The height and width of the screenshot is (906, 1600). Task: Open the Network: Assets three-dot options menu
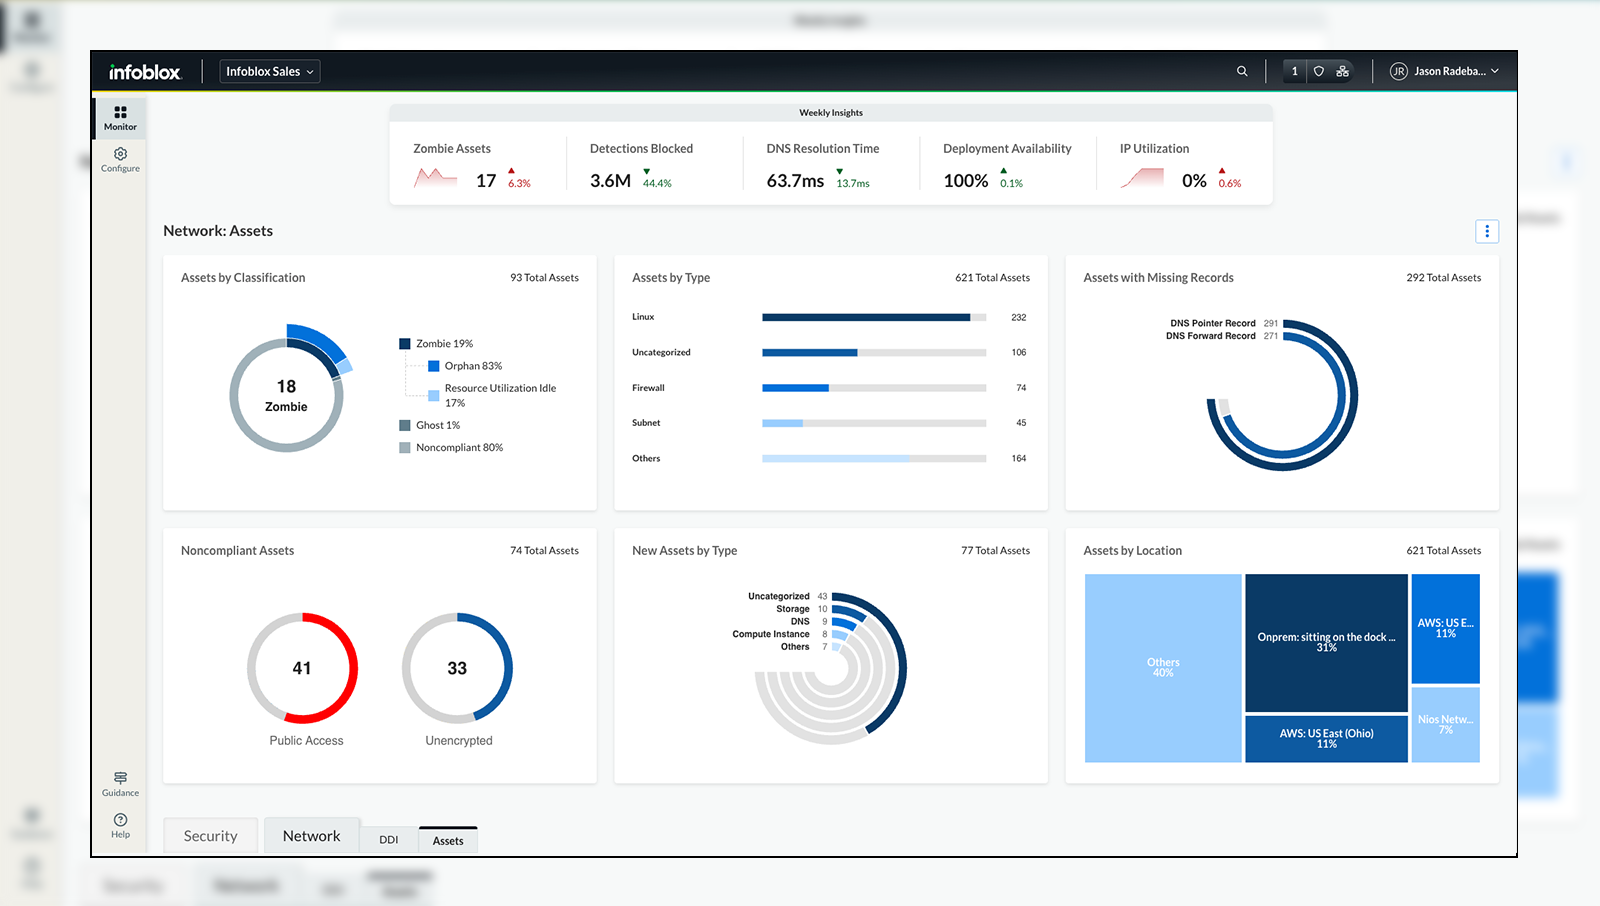tap(1486, 231)
